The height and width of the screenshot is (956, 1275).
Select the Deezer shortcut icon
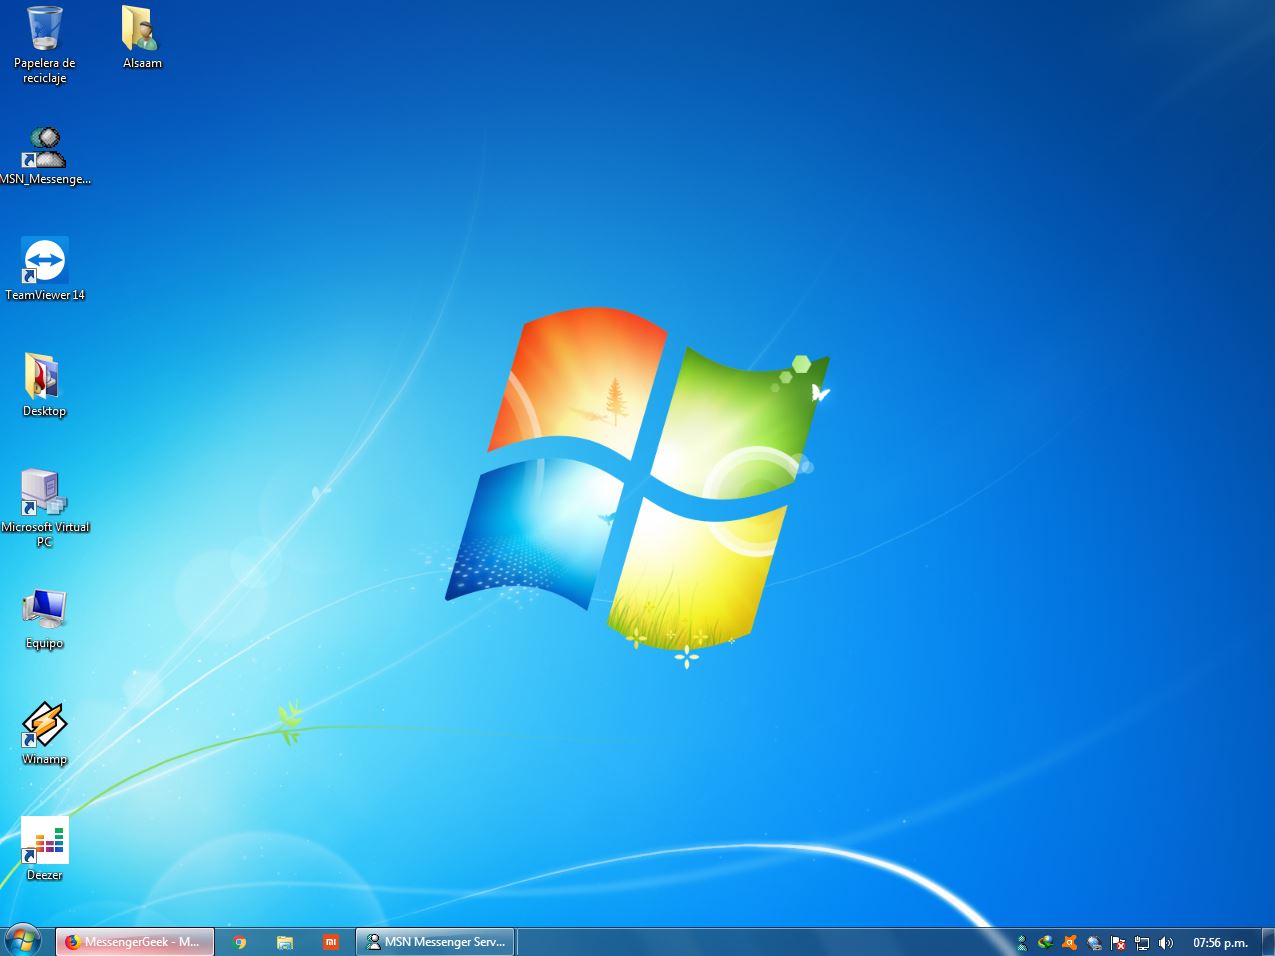tap(44, 850)
